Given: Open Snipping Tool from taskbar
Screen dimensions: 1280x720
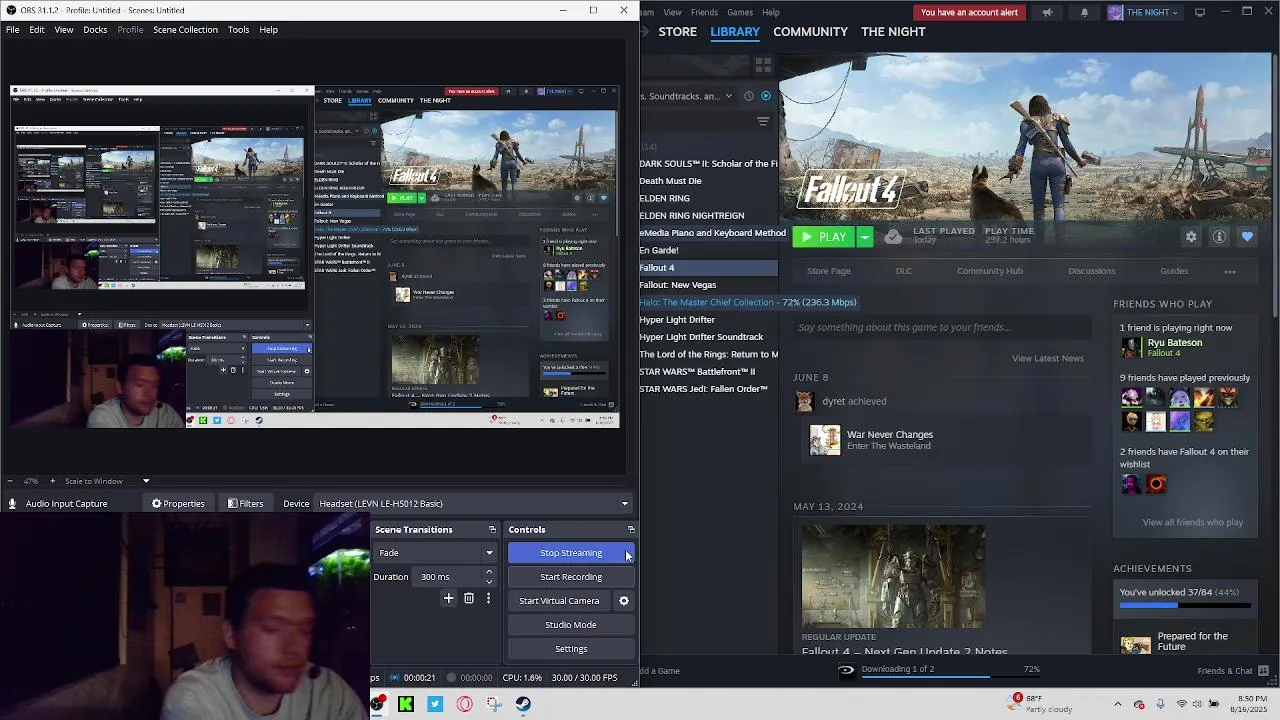Looking at the screenshot, I should point(494,704).
